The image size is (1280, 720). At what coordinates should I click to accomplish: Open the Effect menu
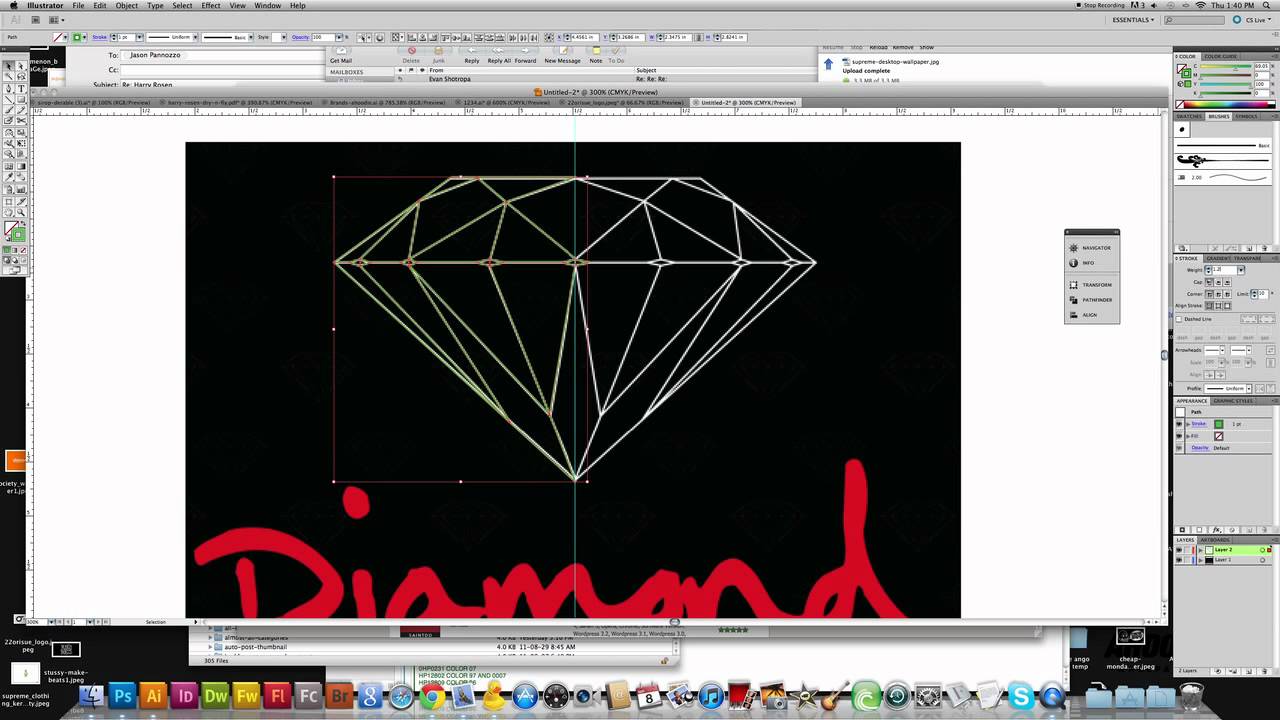pyautogui.click(x=211, y=6)
